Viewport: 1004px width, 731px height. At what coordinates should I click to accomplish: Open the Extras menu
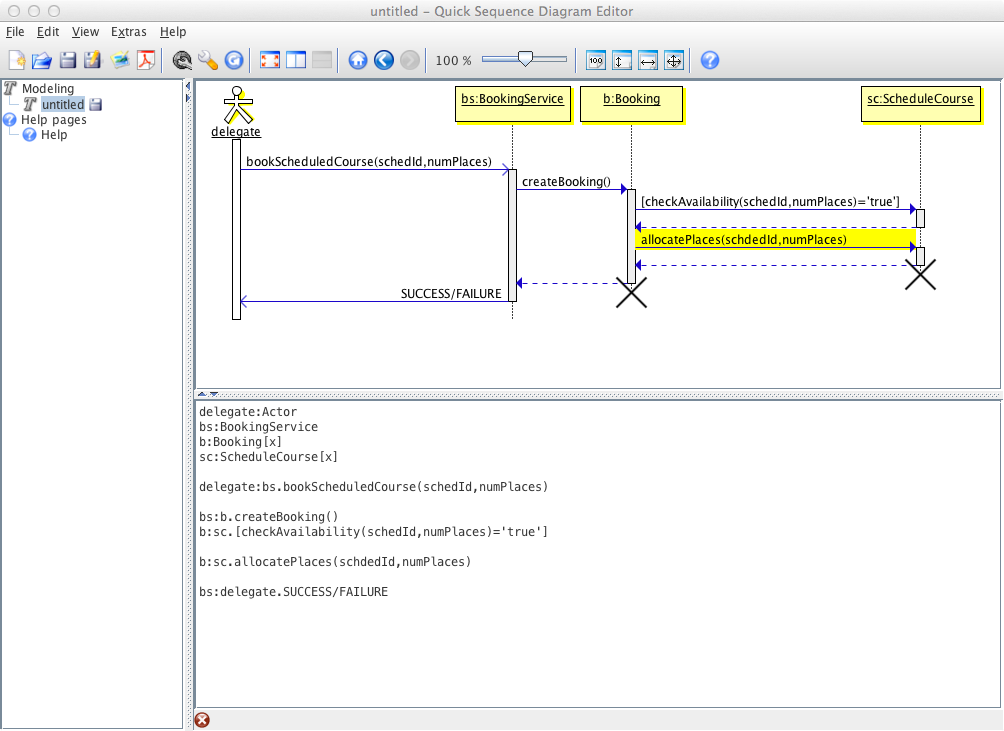pyautogui.click(x=129, y=32)
